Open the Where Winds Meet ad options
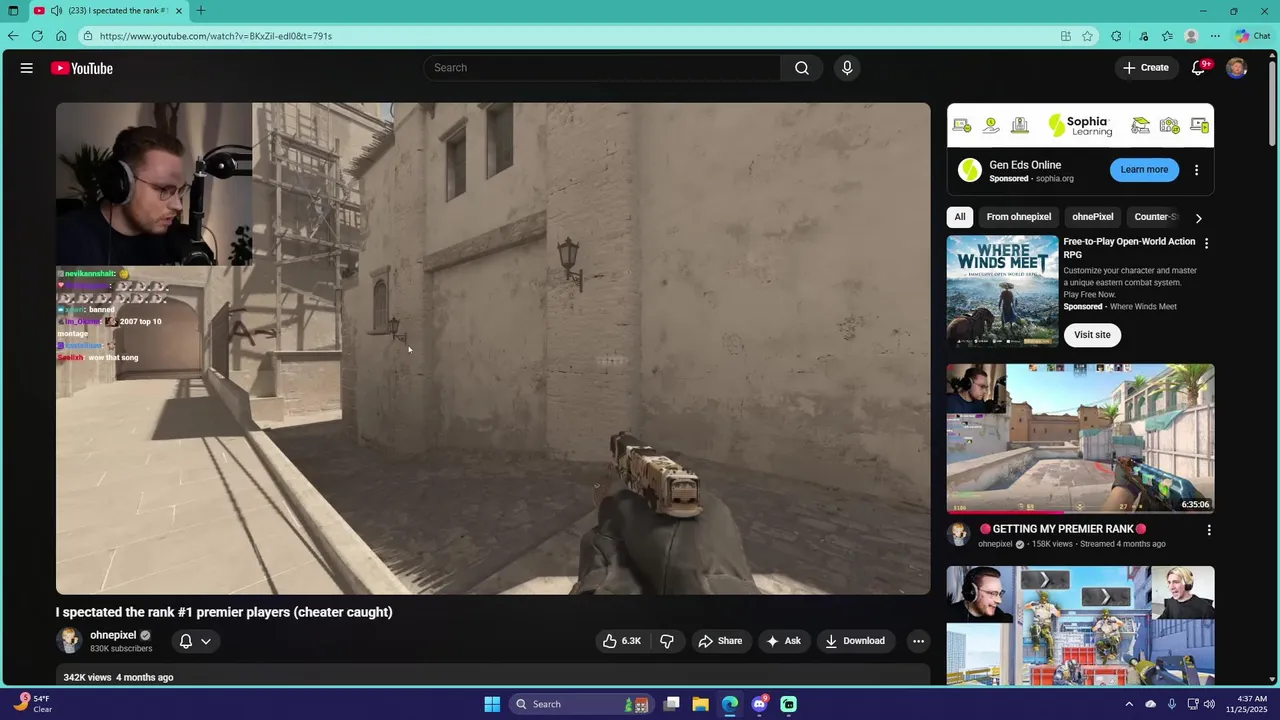The width and height of the screenshot is (1280, 720). [x=1206, y=243]
